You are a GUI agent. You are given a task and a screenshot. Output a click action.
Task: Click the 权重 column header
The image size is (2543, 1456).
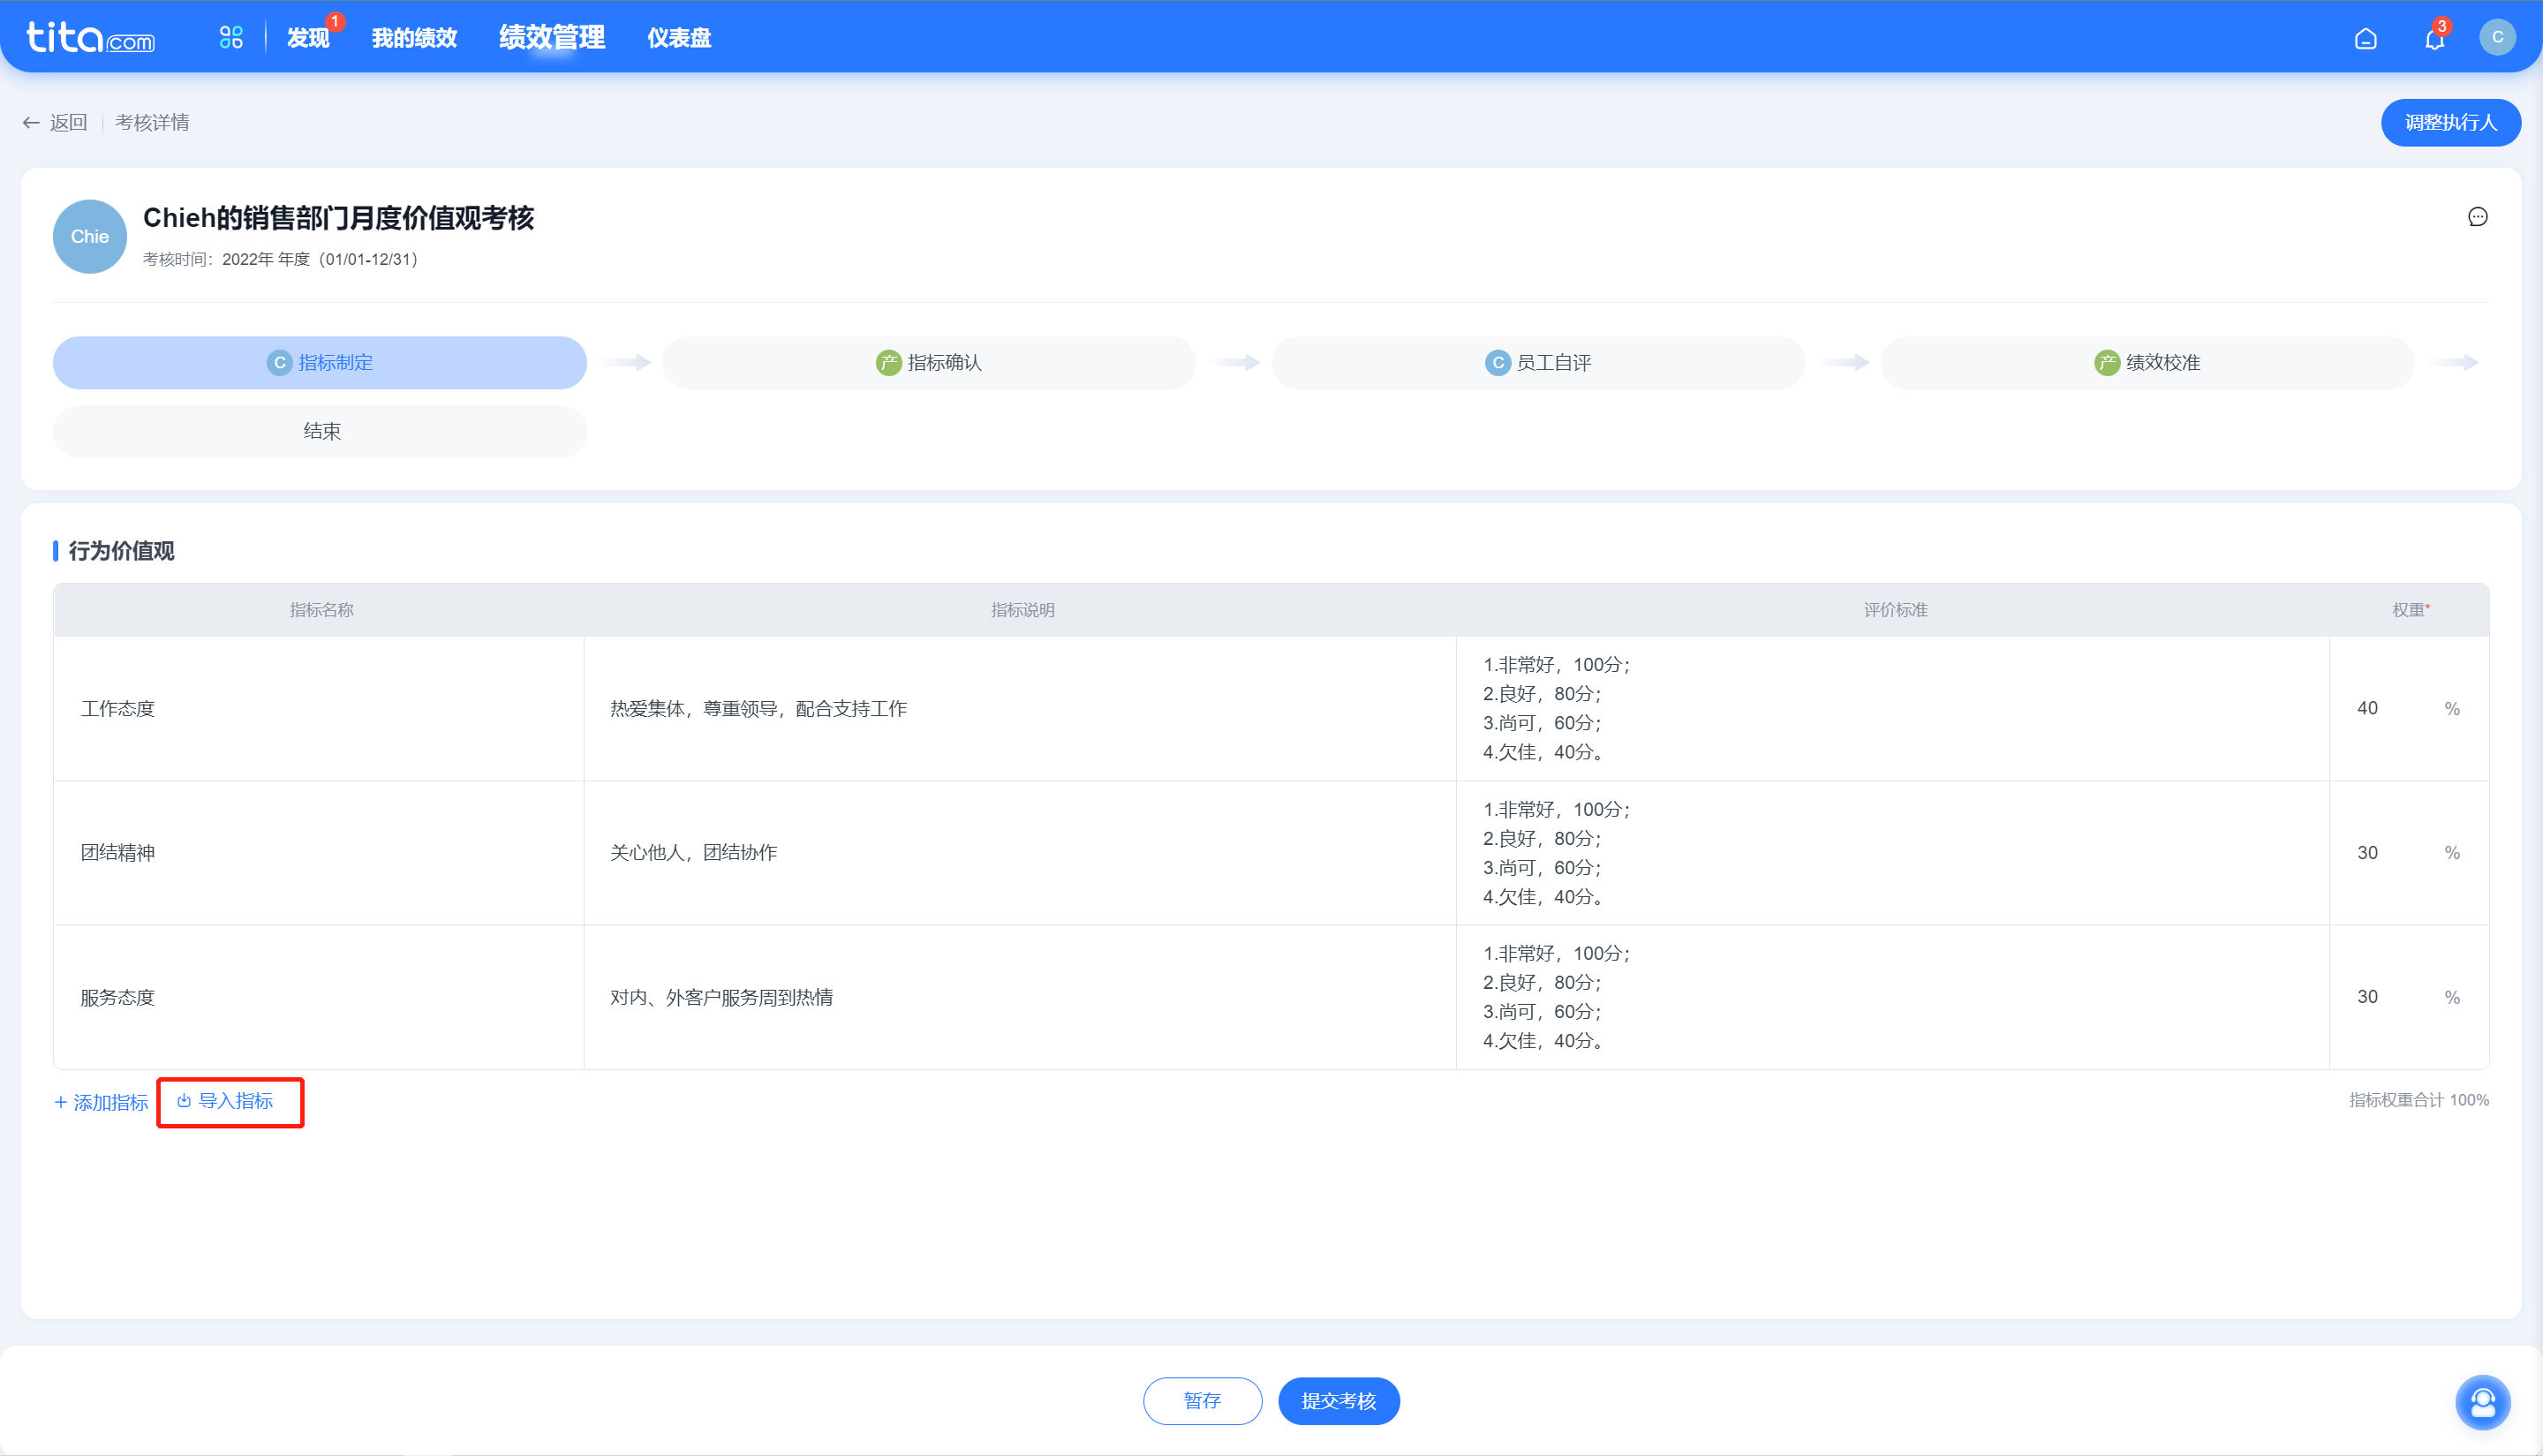coord(2410,610)
